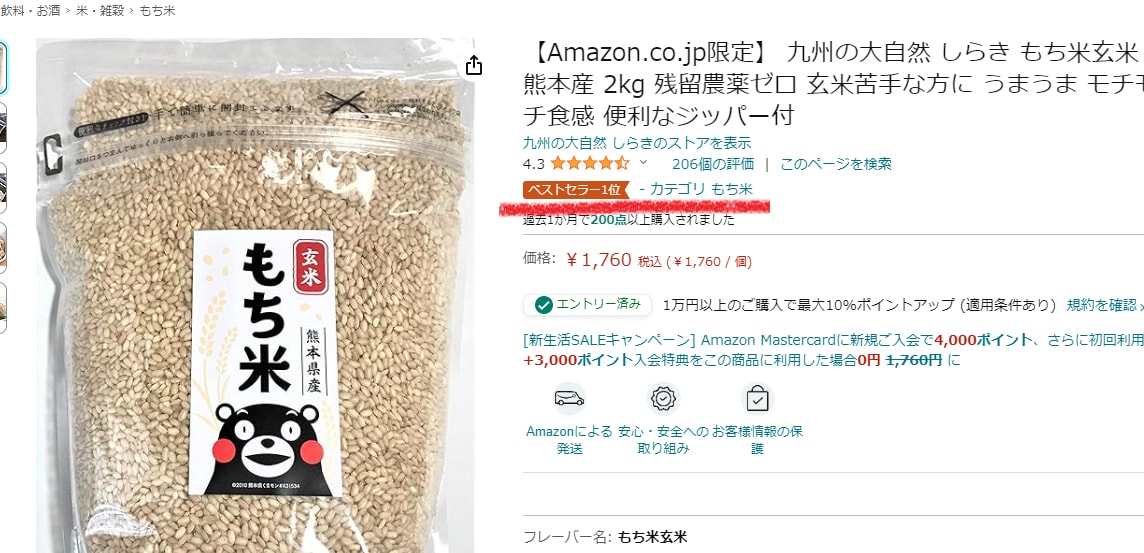
Task: Expand 規約を確認 terms chevron
Action: pos(1140,305)
